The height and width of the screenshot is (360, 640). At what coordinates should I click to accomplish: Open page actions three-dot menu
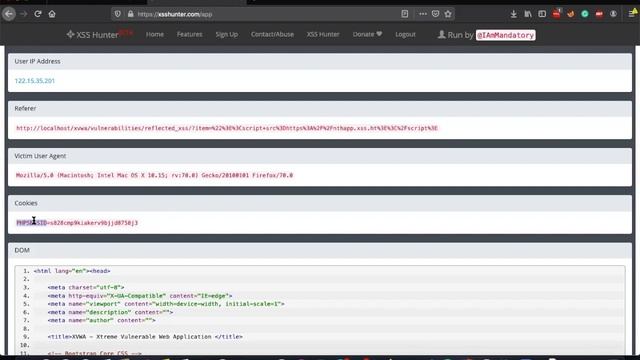pos(423,14)
